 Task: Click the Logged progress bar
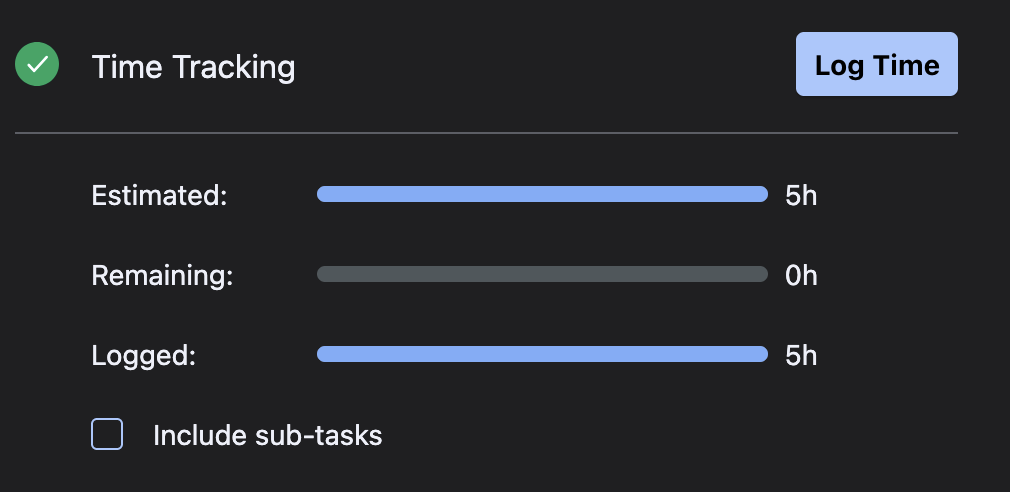pyautogui.click(x=542, y=354)
